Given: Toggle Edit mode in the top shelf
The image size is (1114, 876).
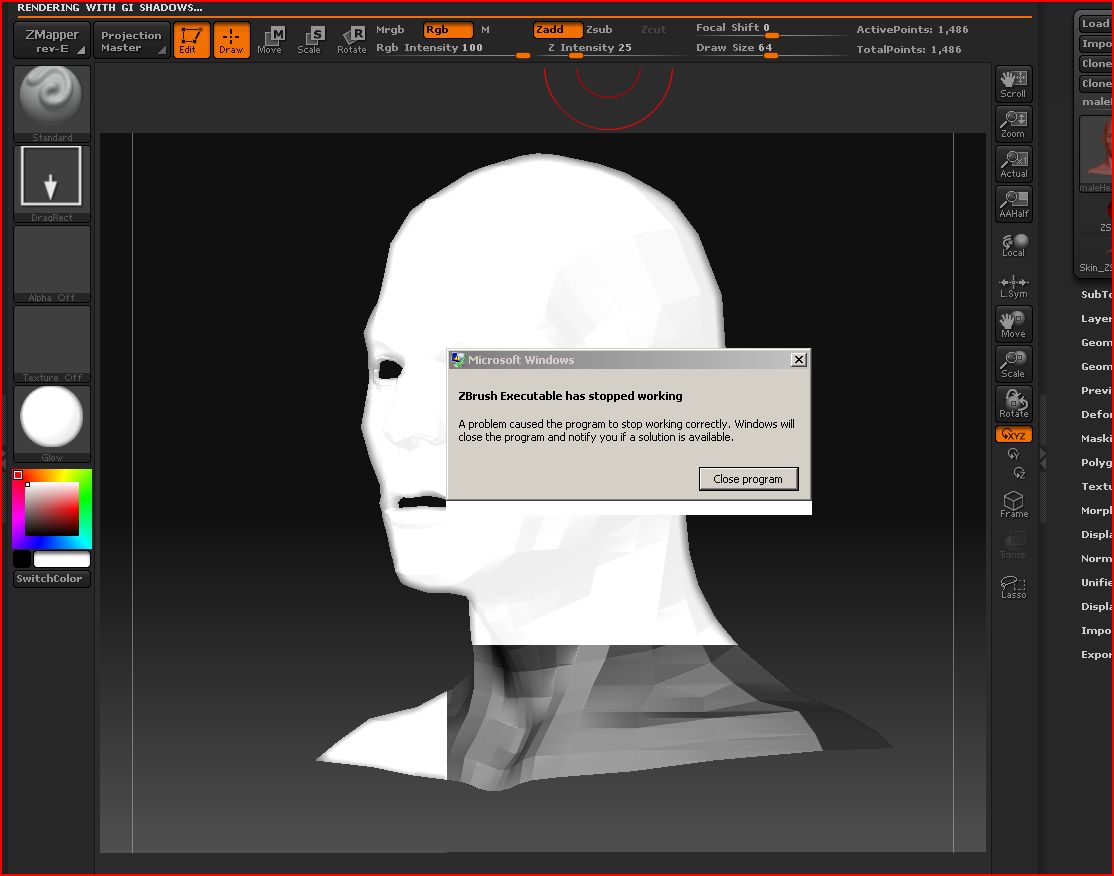Looking at the screenshot, I should 191,40.
